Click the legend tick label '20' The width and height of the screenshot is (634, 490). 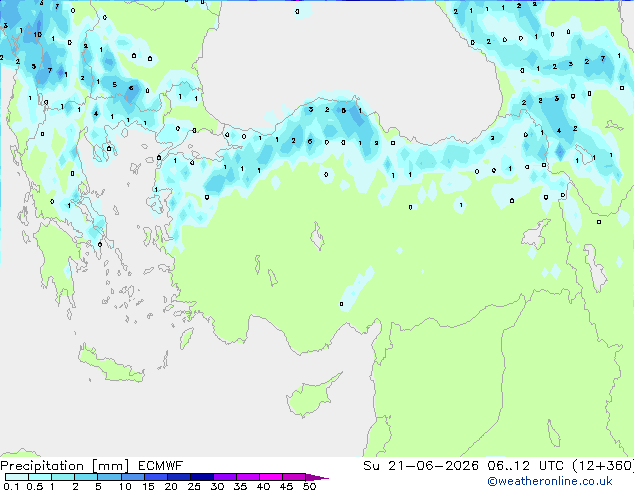click(x=171, y=486)
